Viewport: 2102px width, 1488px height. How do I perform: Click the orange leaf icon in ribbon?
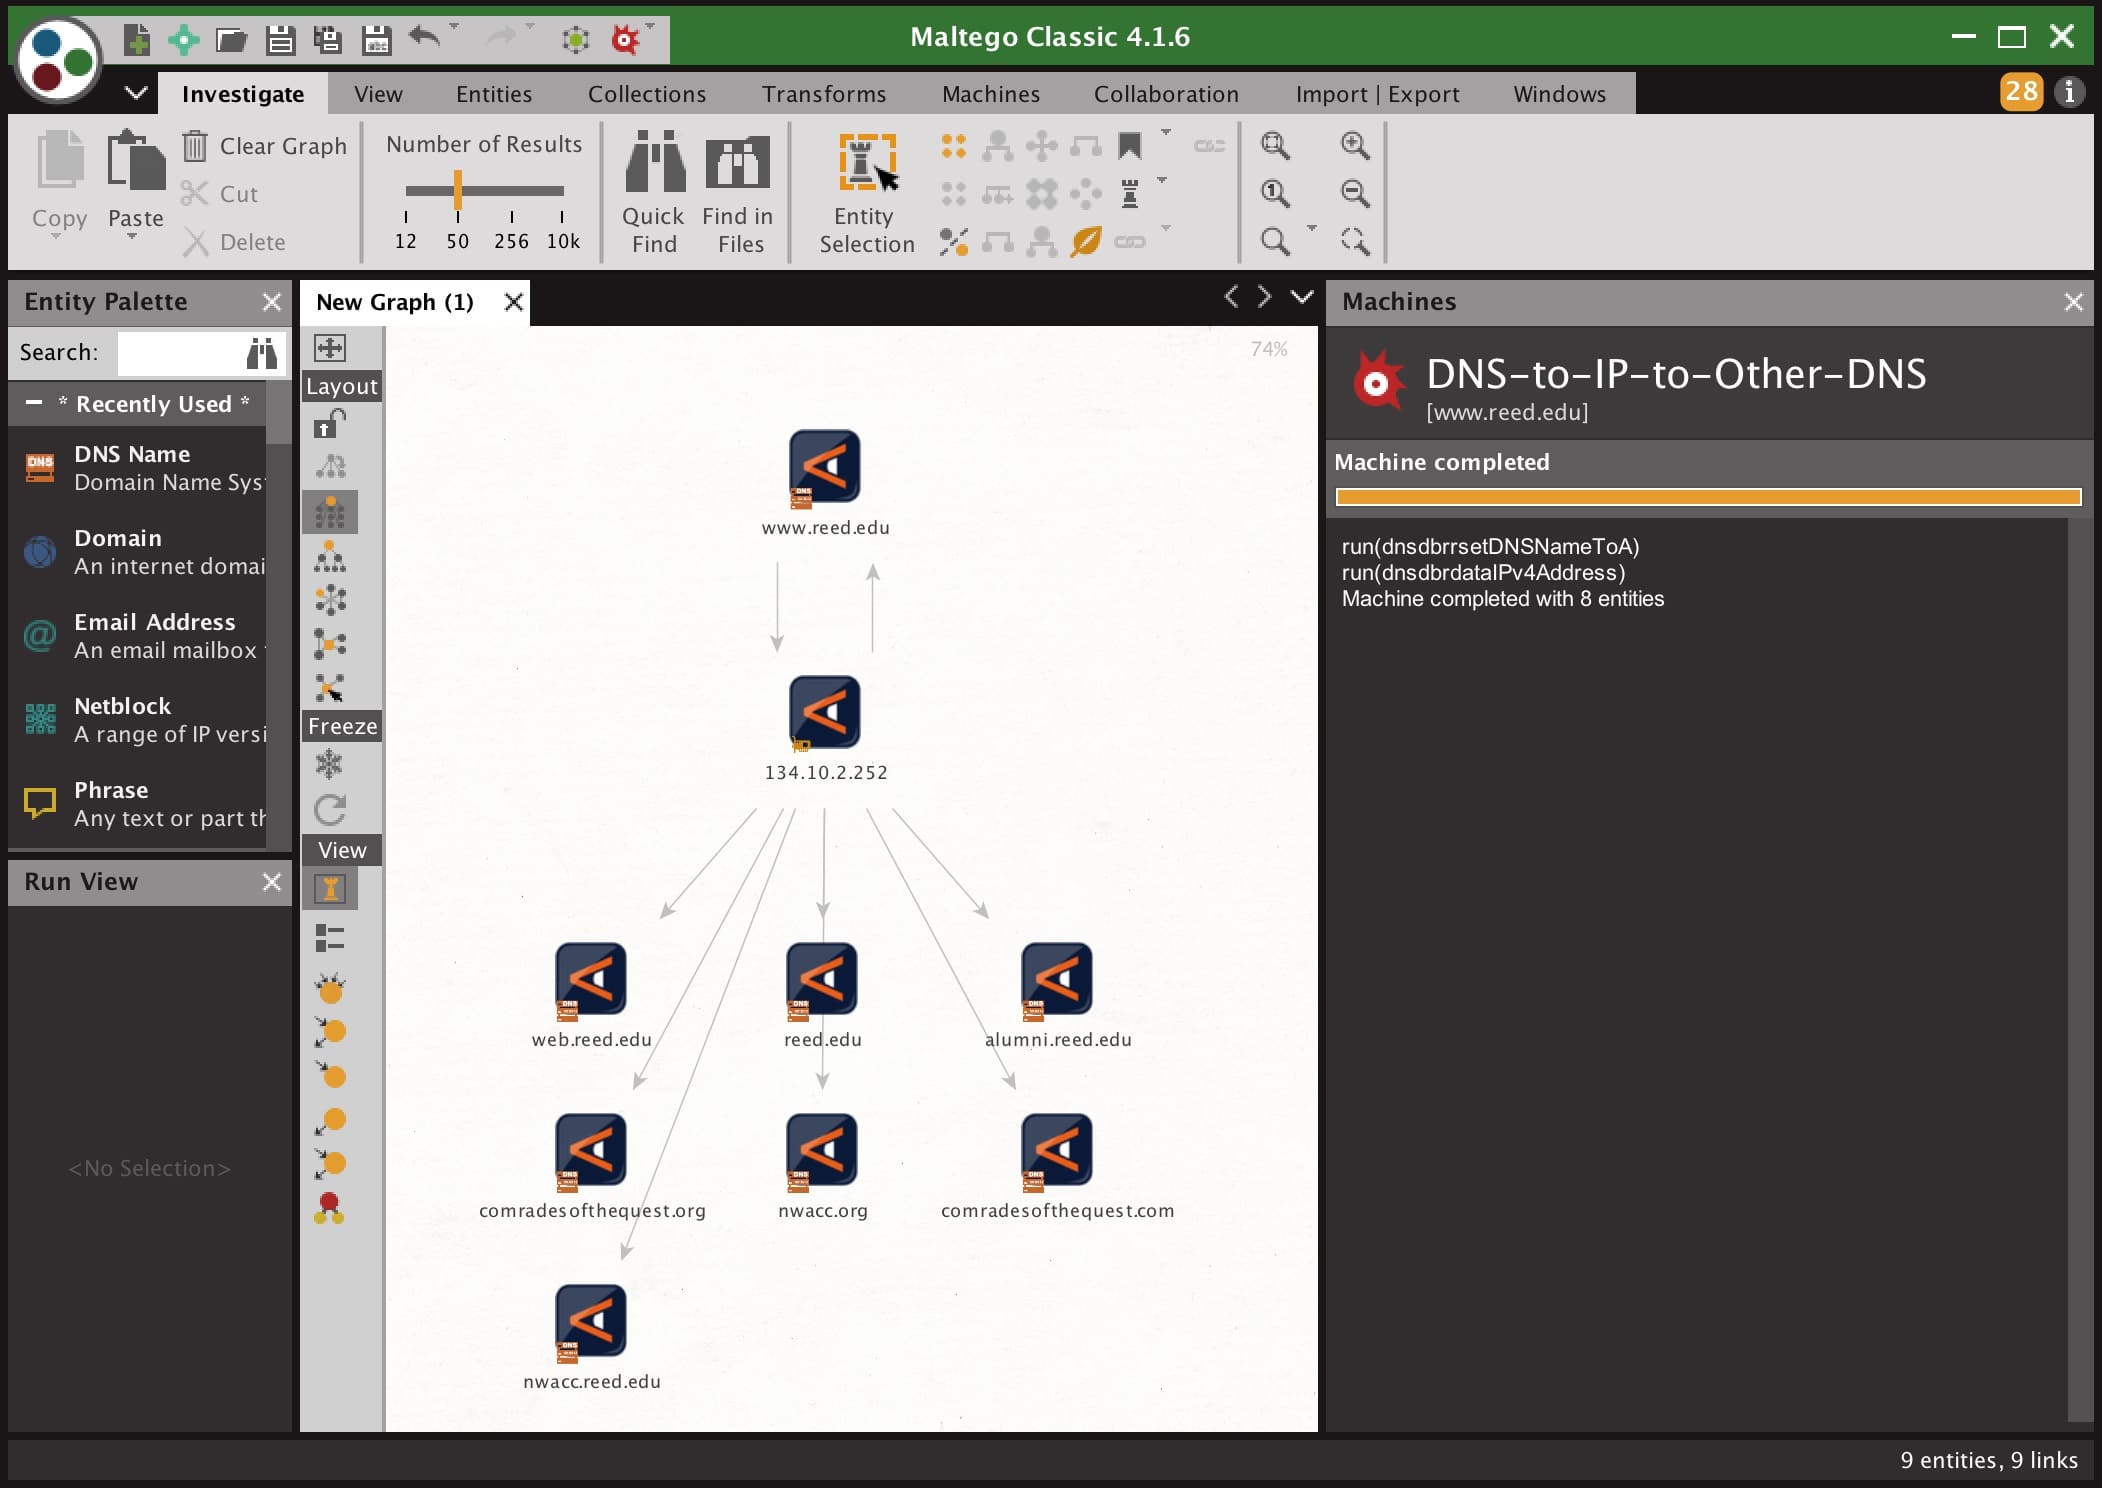[1085, 241]
